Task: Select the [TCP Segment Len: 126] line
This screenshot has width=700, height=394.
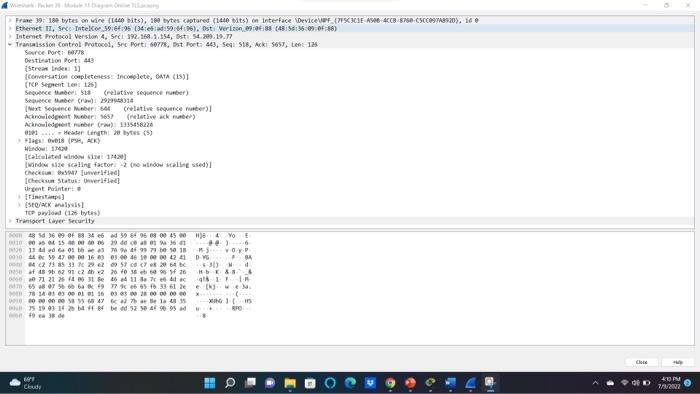Action: (61, 85)
